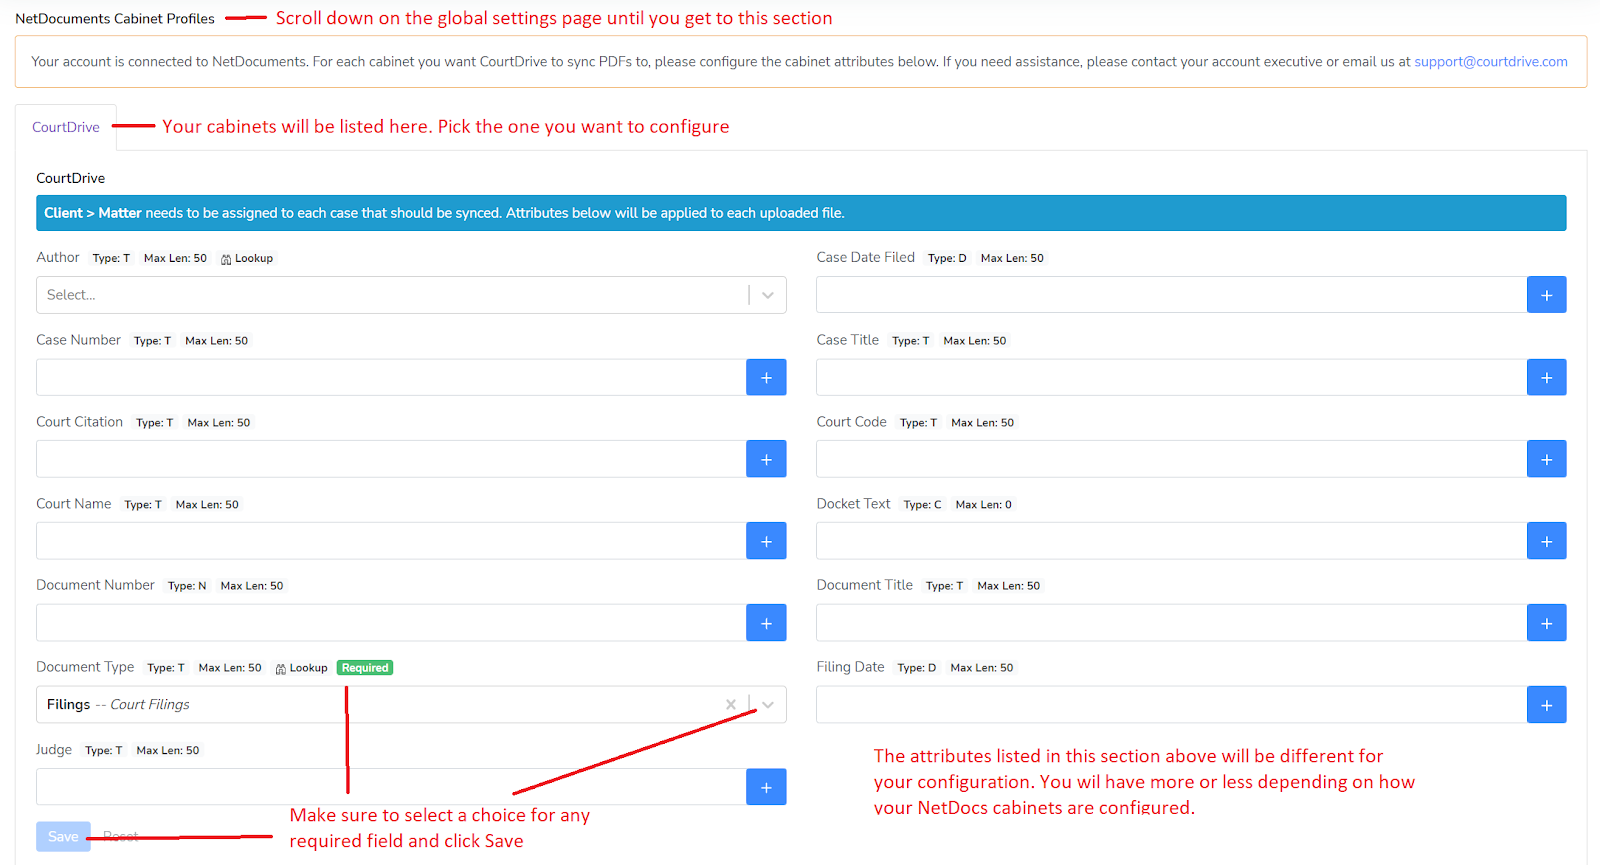Viewport: 1600px width, 865px height.
Task: Click the plus button for Docket Text
Action: [1546, 541]
